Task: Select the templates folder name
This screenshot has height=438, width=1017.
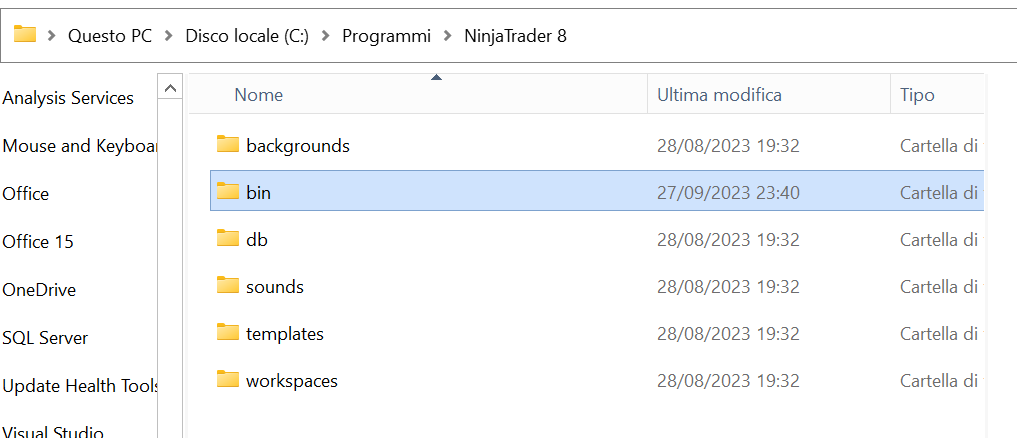Action: 285,334
